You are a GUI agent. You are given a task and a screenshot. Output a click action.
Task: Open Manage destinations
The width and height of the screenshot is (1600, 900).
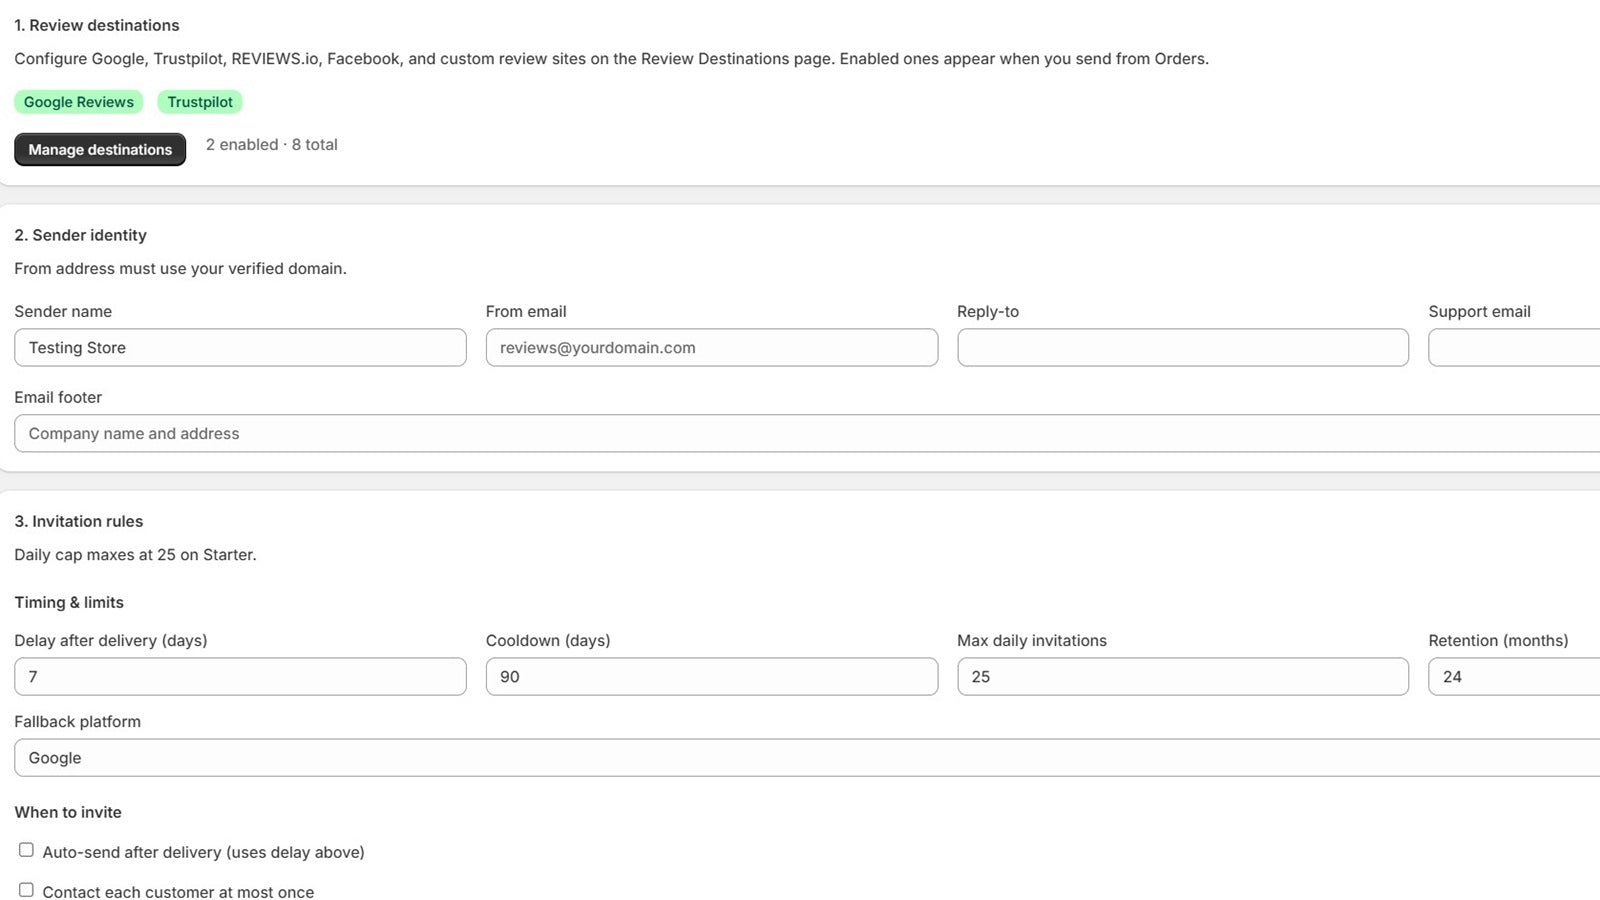(x=100, y=149)
